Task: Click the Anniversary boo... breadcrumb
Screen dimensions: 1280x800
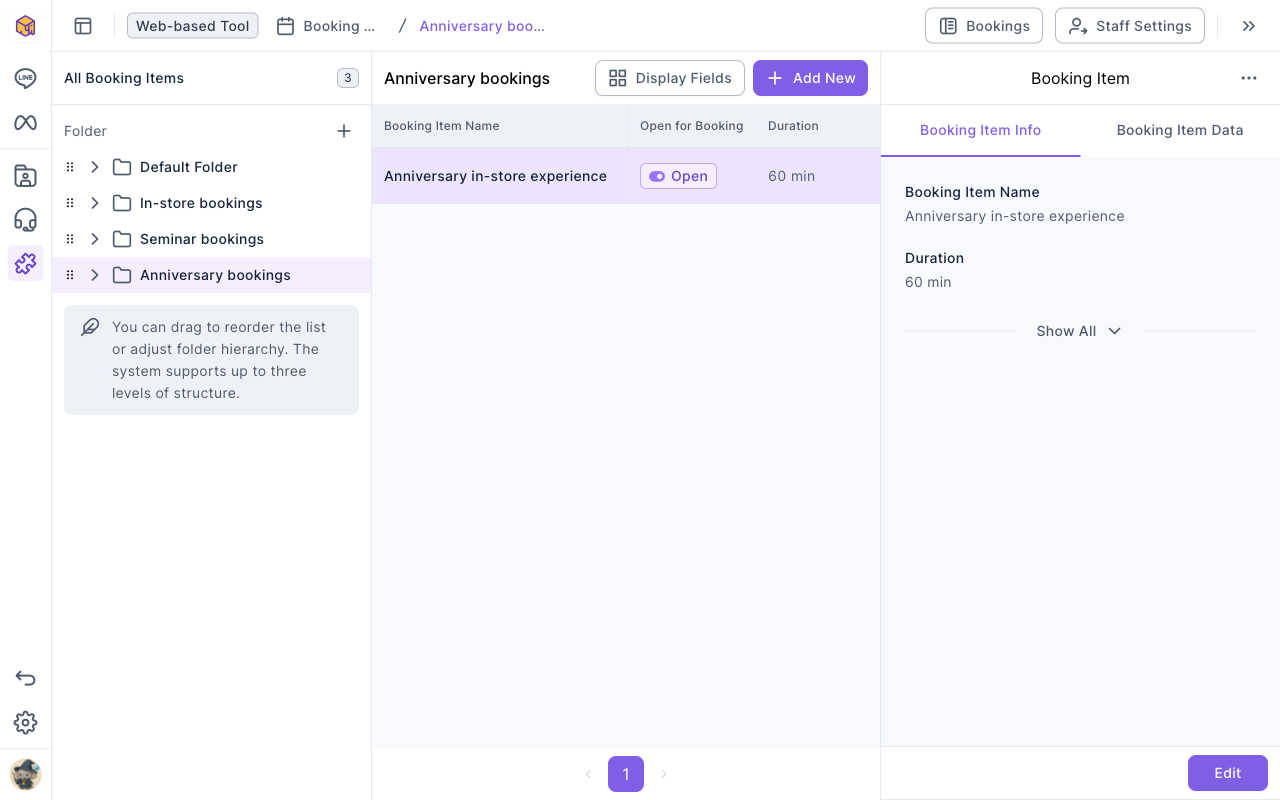Action: click(482, 26)
